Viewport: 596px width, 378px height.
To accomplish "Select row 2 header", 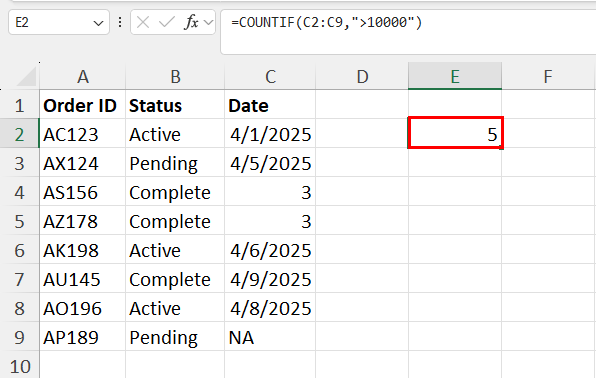I will click(19, 134).
